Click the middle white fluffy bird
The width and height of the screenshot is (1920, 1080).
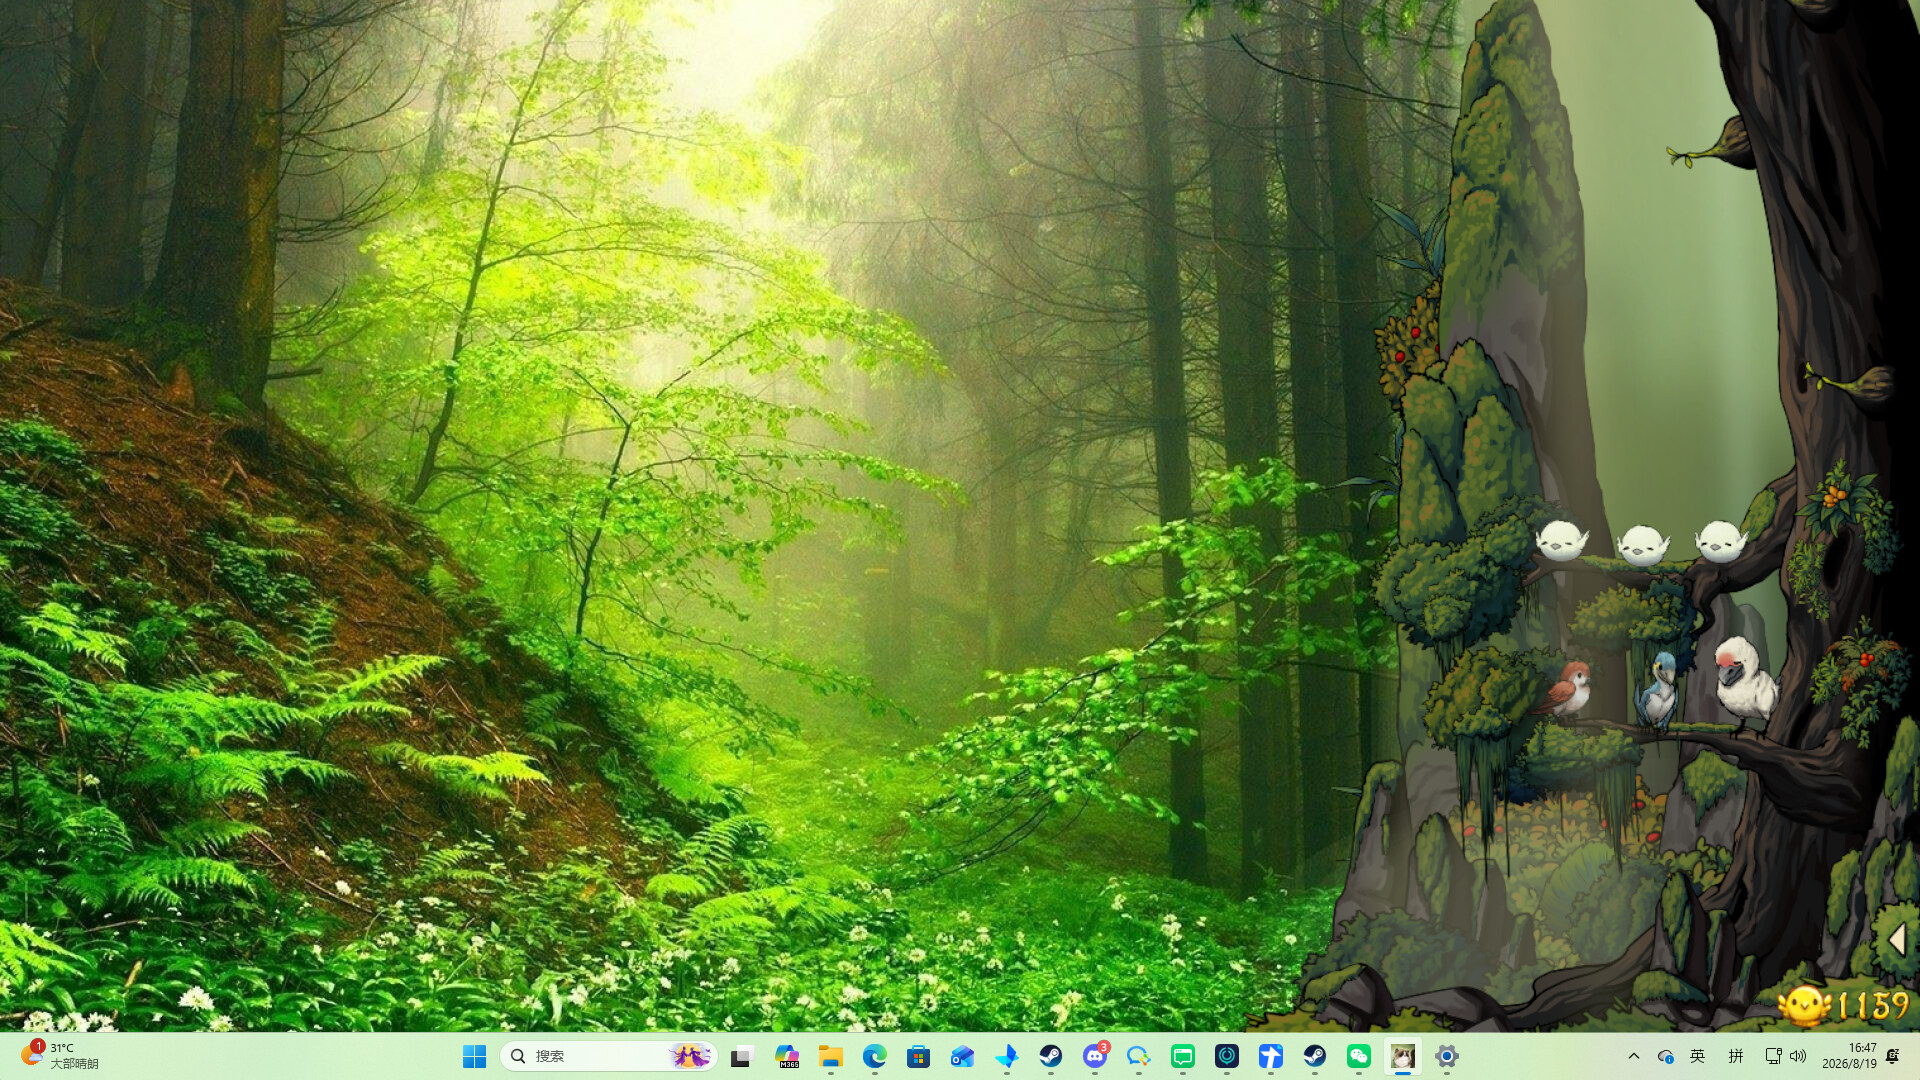(1643, 545)
